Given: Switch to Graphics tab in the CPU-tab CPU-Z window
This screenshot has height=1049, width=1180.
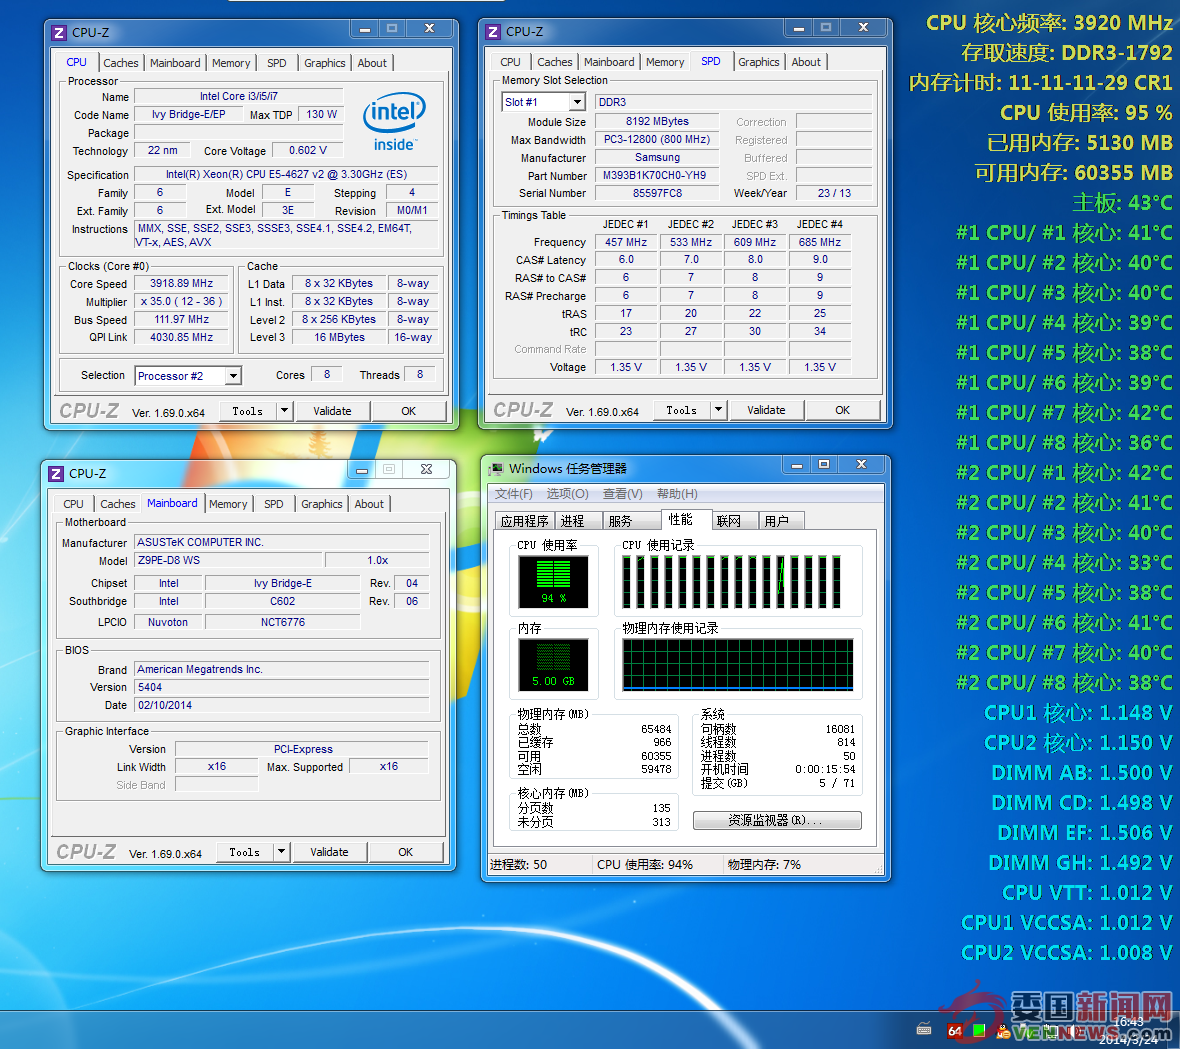Looking at the screenshot, I should point(325,63).
